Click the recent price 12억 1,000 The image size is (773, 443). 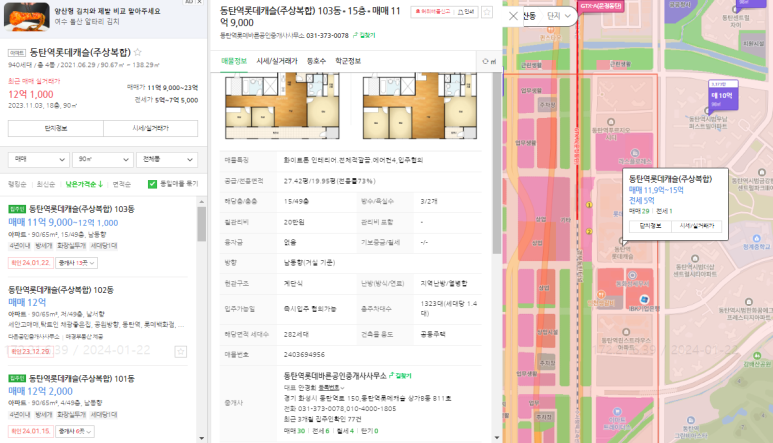click(31, 94)
